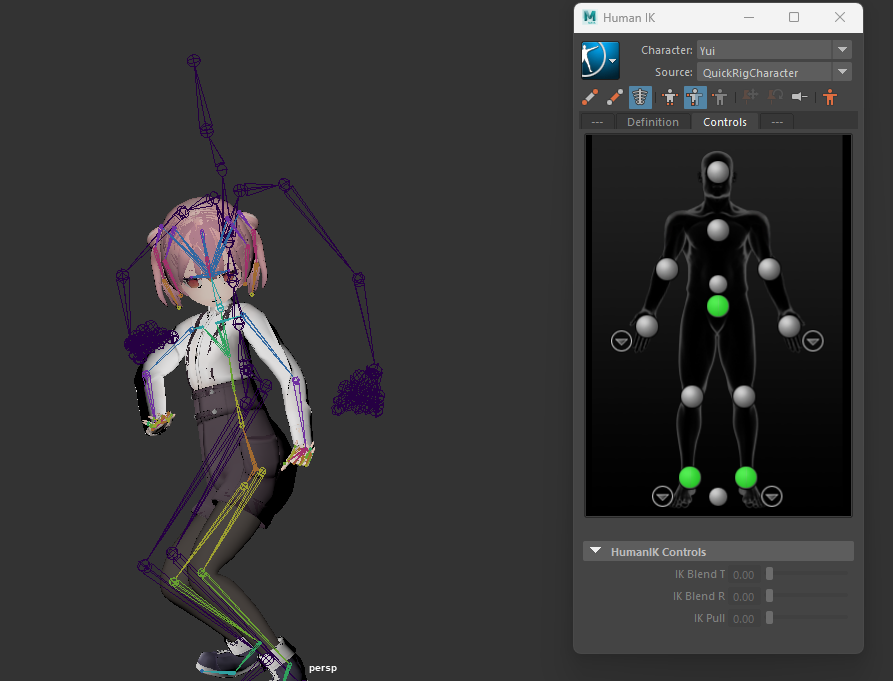Image resolution: width=893 pixels, height=681 pixels.
Task: Click the Release All Pinning icon
Action: (x=800, y=97)
